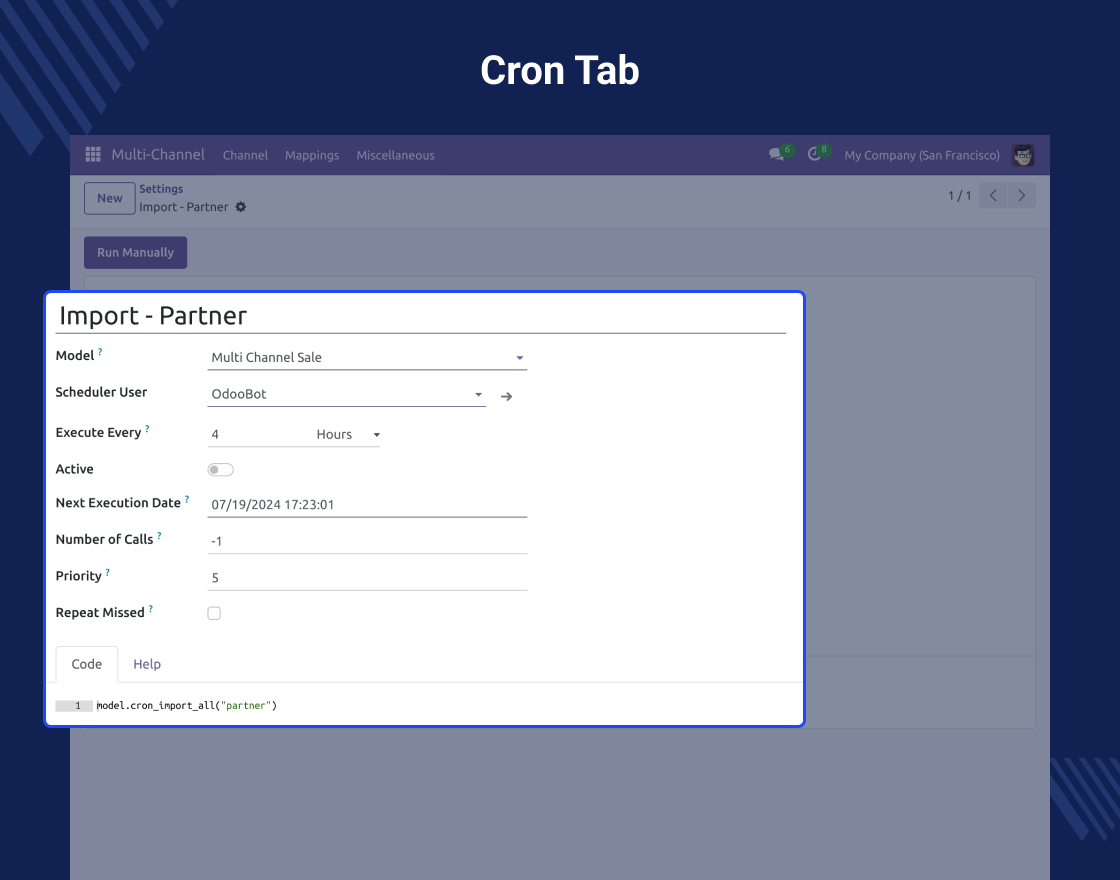Image resolution: width=1120 pixels, height=880 pixels.
Task: Show help tooltip for Model field
Action: pyautogui.click(x=100, y=351)
